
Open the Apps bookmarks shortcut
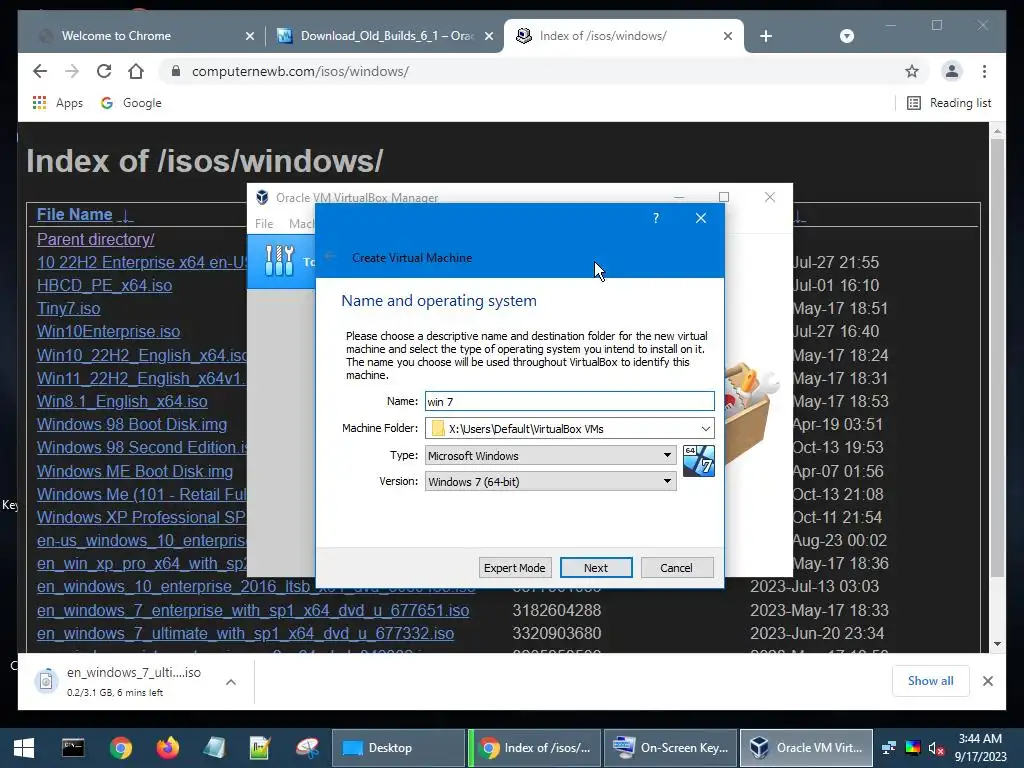tap(57, 103)
